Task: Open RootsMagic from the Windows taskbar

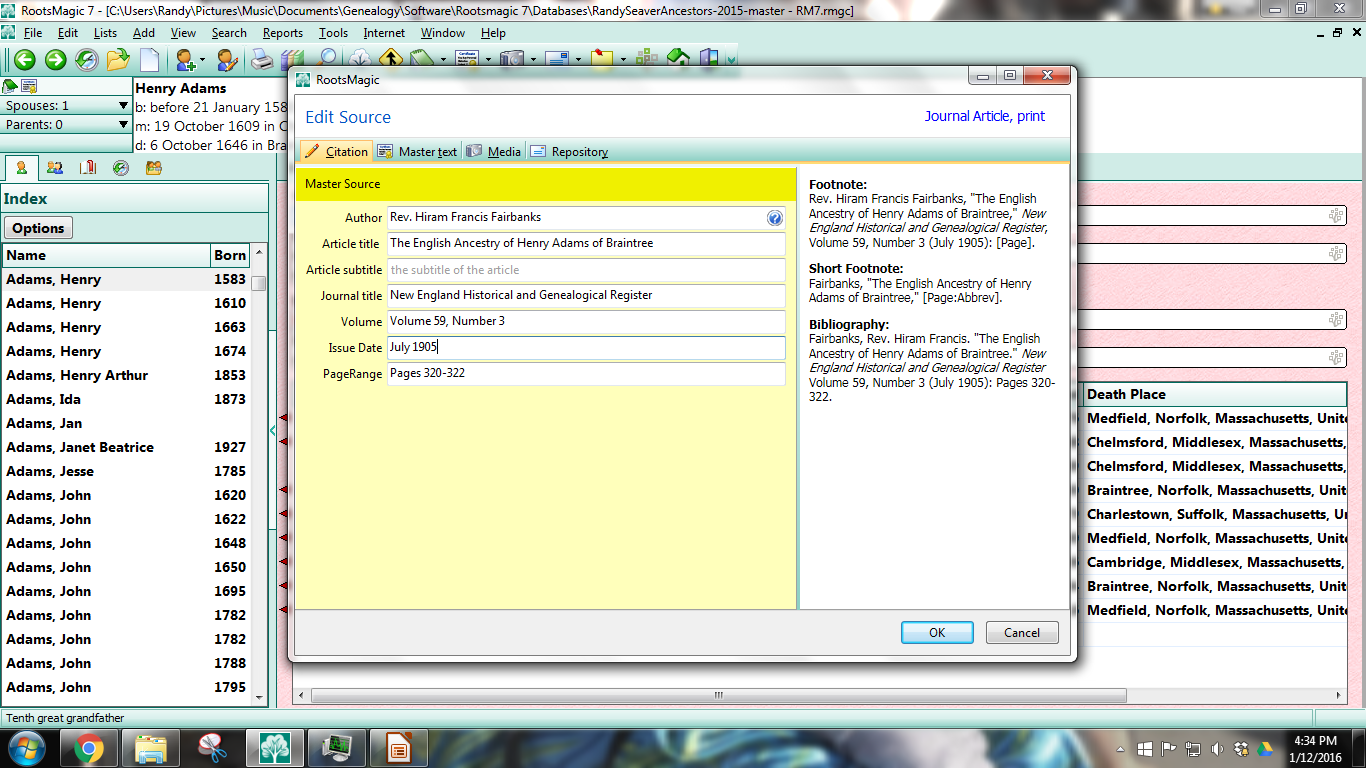Action: tap(275, 746)
